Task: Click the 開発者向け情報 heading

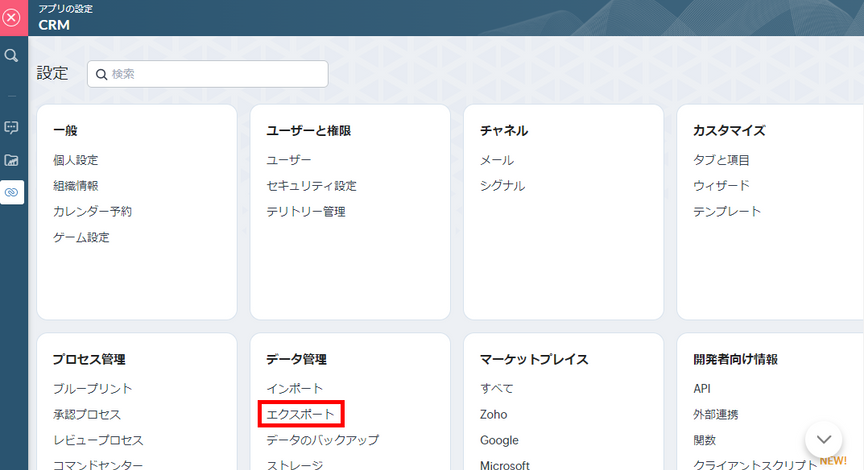Action: click(x=736, y=359)
